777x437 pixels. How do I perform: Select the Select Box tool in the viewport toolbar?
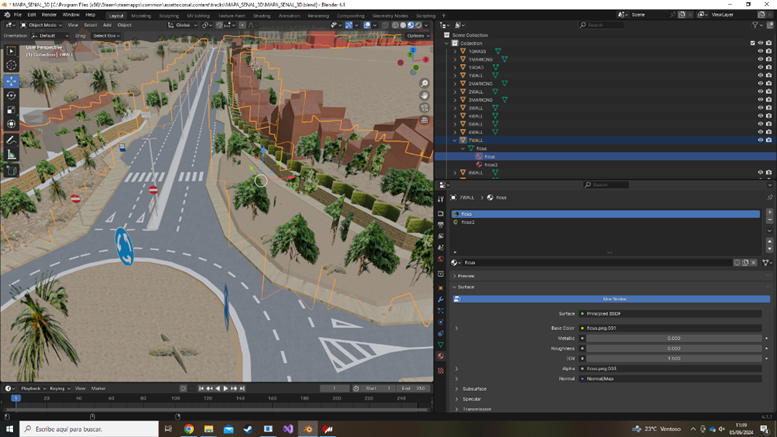[x=11, y=51]
